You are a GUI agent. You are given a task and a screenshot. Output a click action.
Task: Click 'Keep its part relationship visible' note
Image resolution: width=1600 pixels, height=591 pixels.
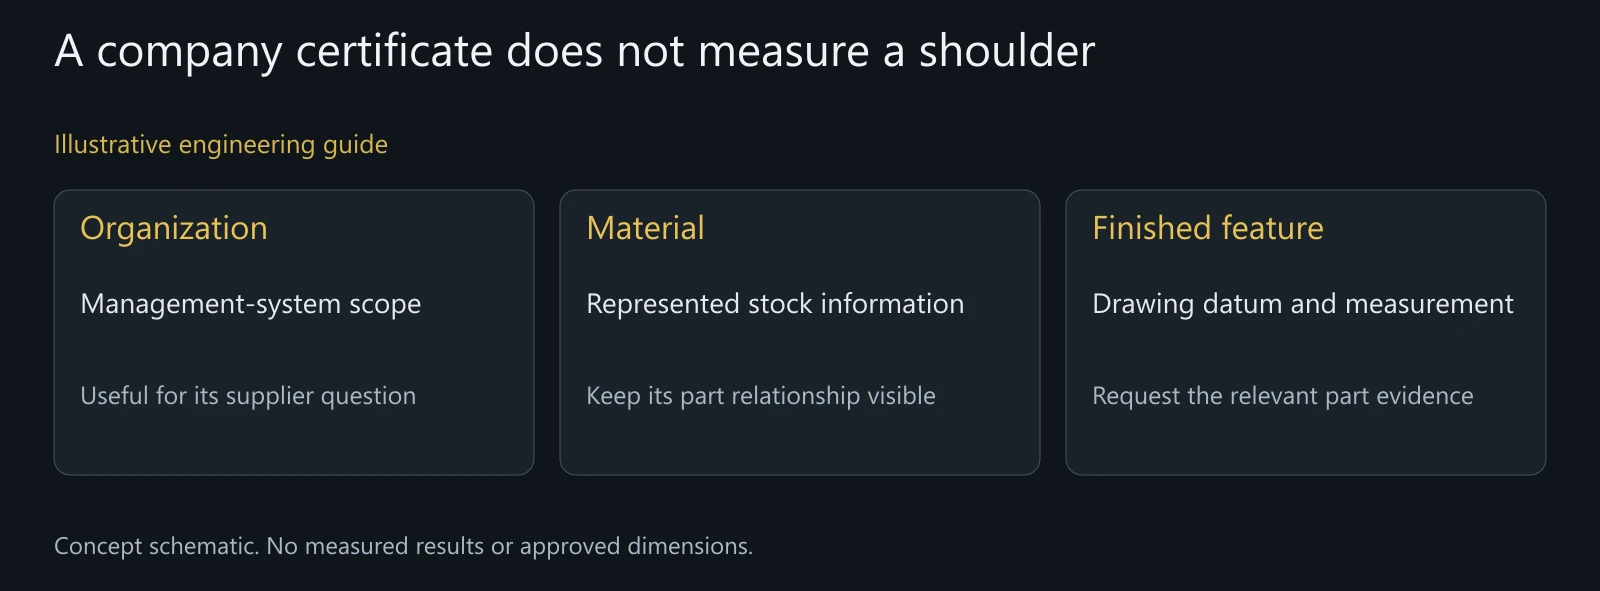point(761,396)
